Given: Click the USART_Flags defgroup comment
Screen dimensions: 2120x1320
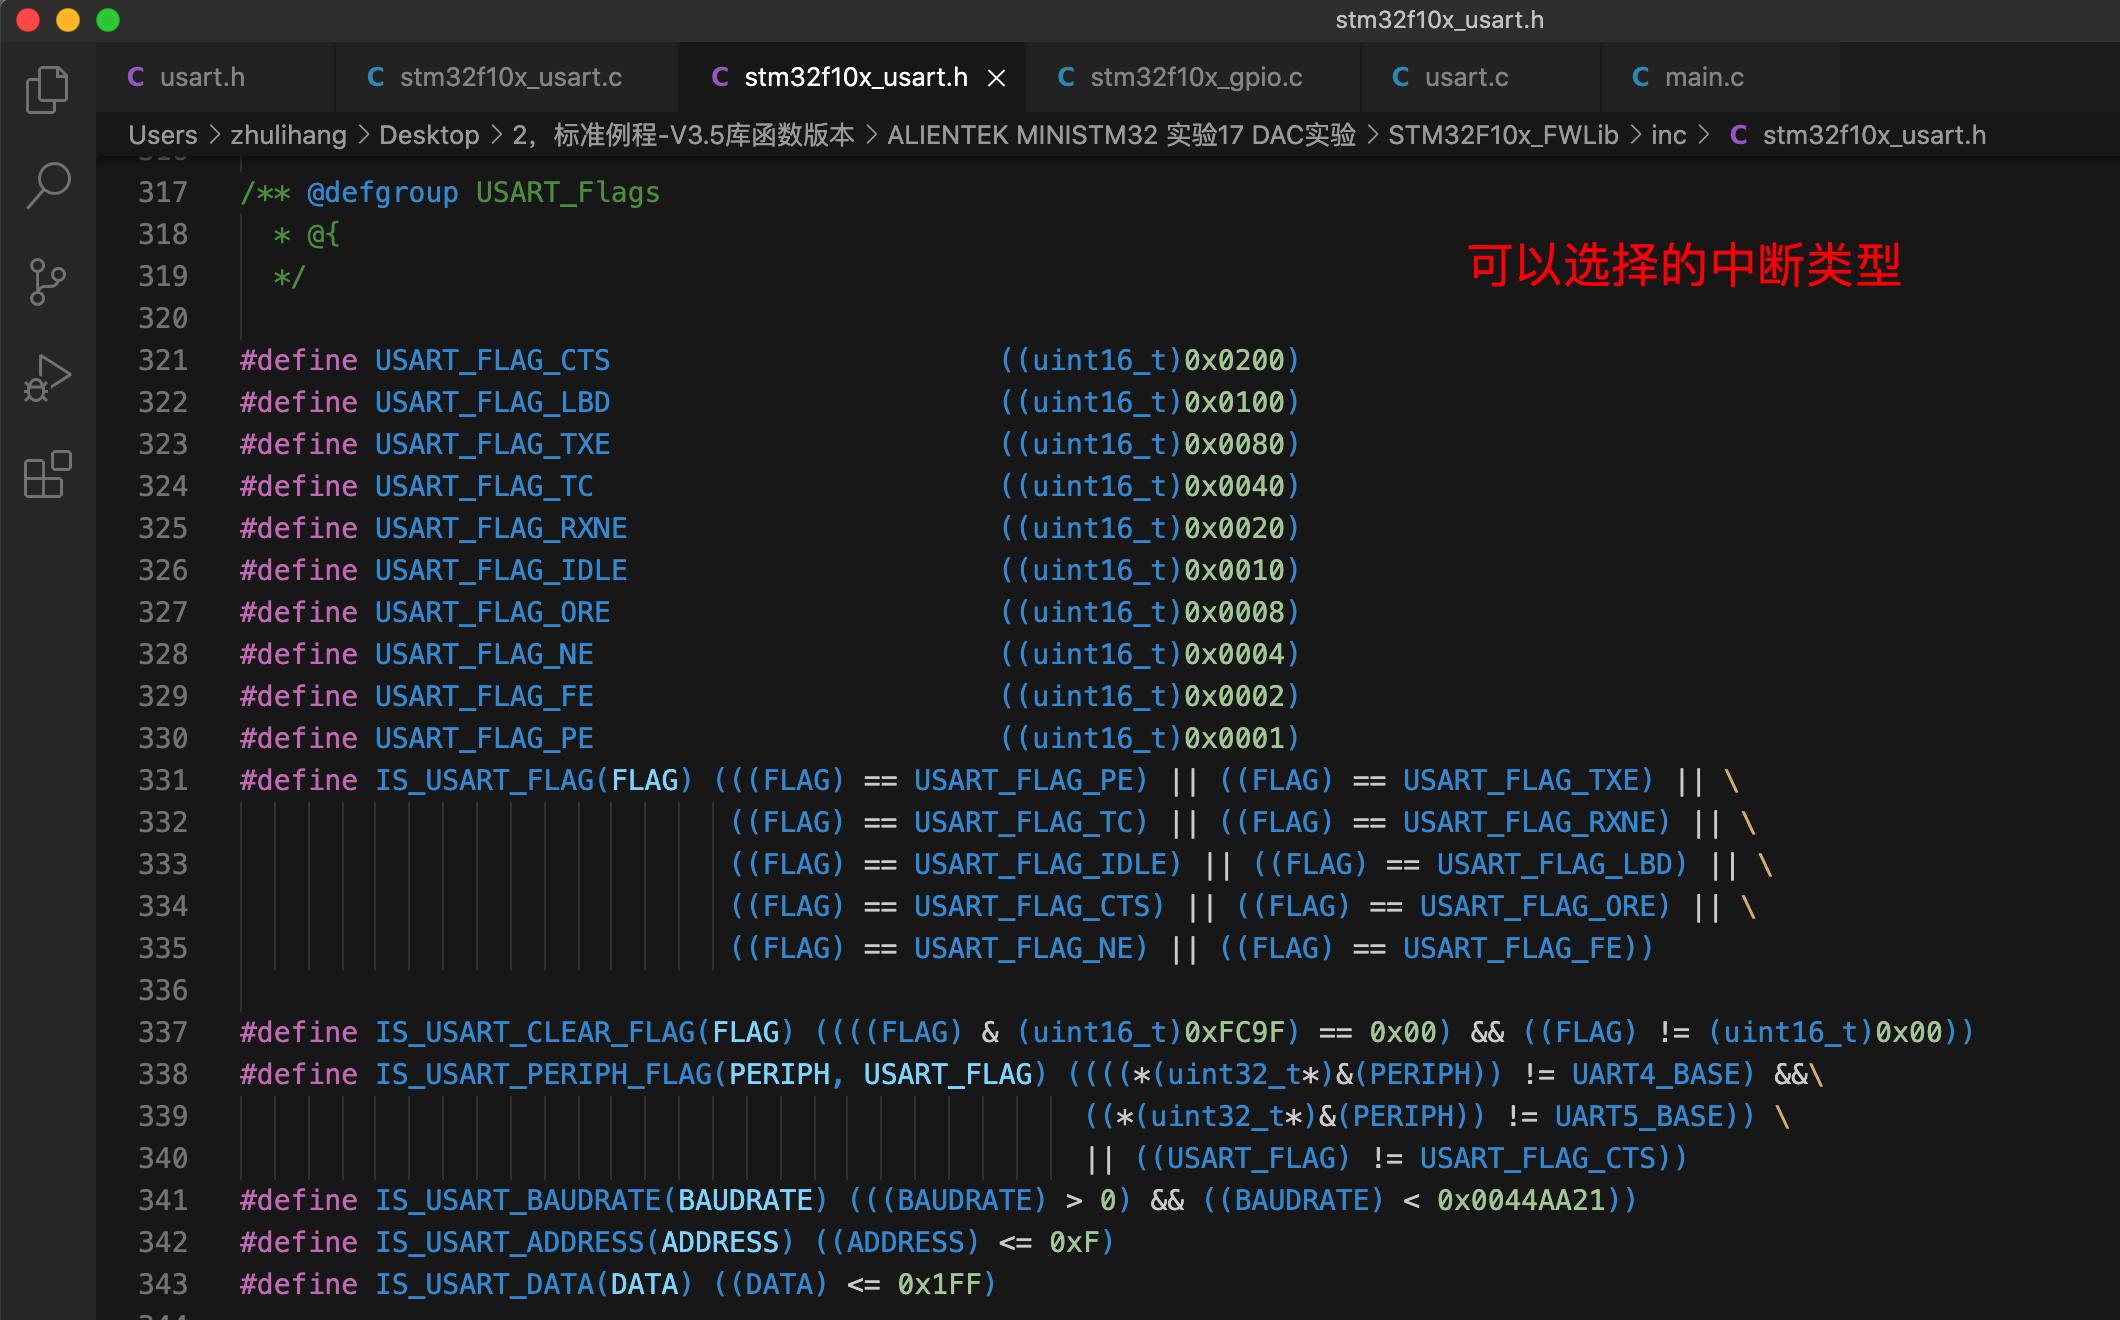Looking at the screenshot, I should 567,192.
